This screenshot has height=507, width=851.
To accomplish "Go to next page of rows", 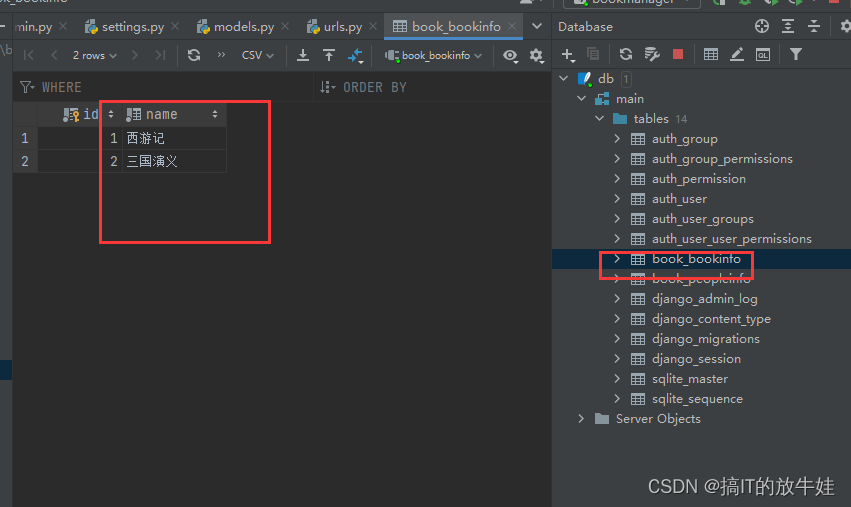I will click(x=135, y=55).
